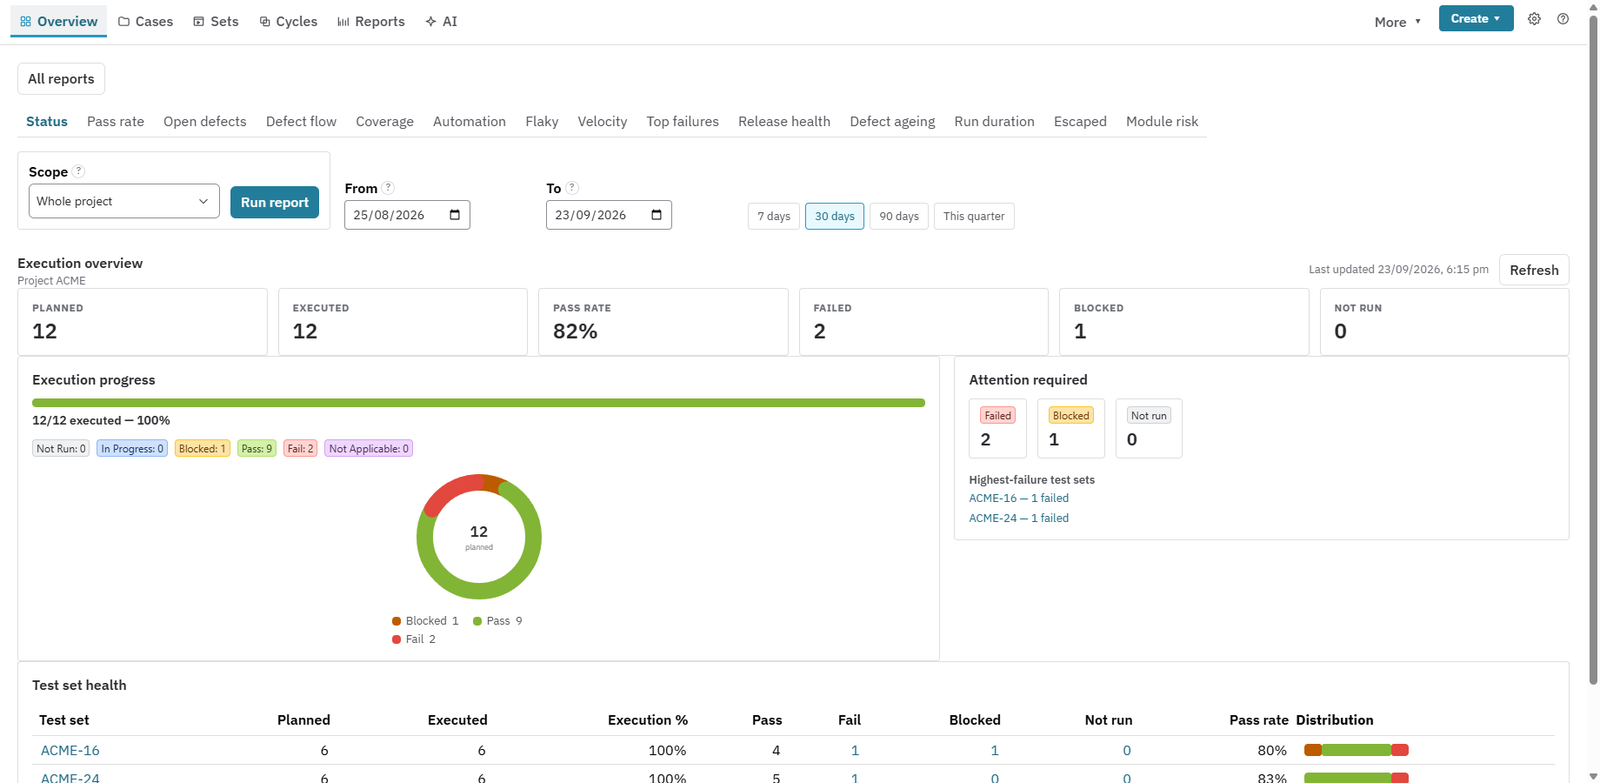Open the Whole project scope dropdown
This screenshot has width=1600, height=783.
click(x=124, y=201)
